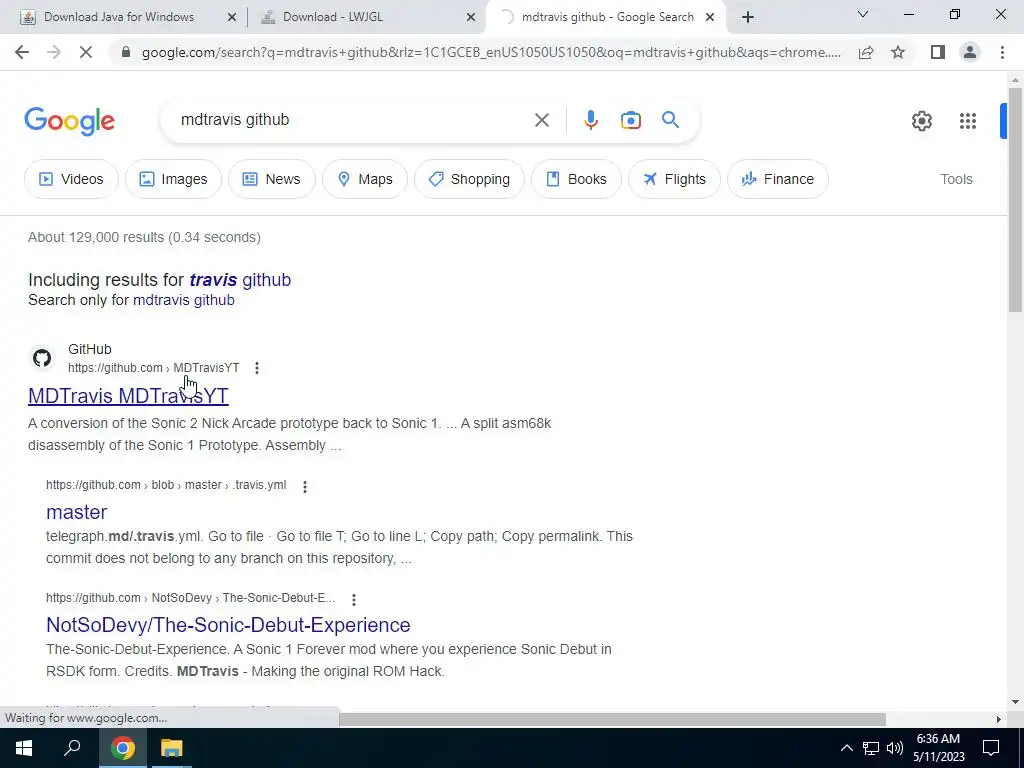Open tab search chevron

click(x=862, y=14)
